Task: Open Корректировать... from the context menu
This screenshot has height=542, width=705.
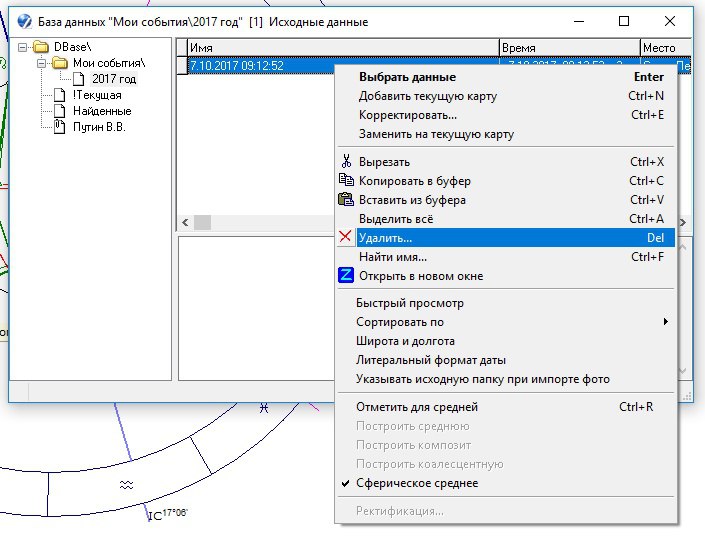Action: coord(506,115)
